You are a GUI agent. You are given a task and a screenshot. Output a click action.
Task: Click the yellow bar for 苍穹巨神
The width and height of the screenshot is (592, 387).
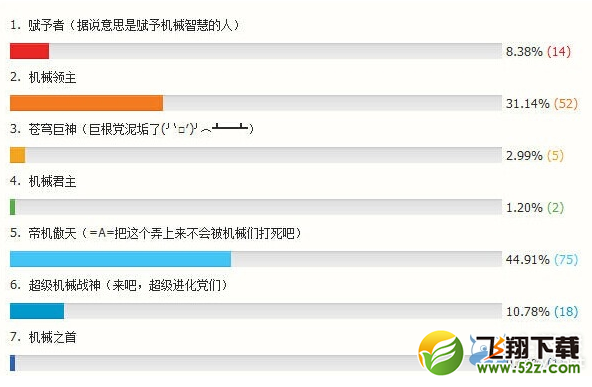(17, 155)
